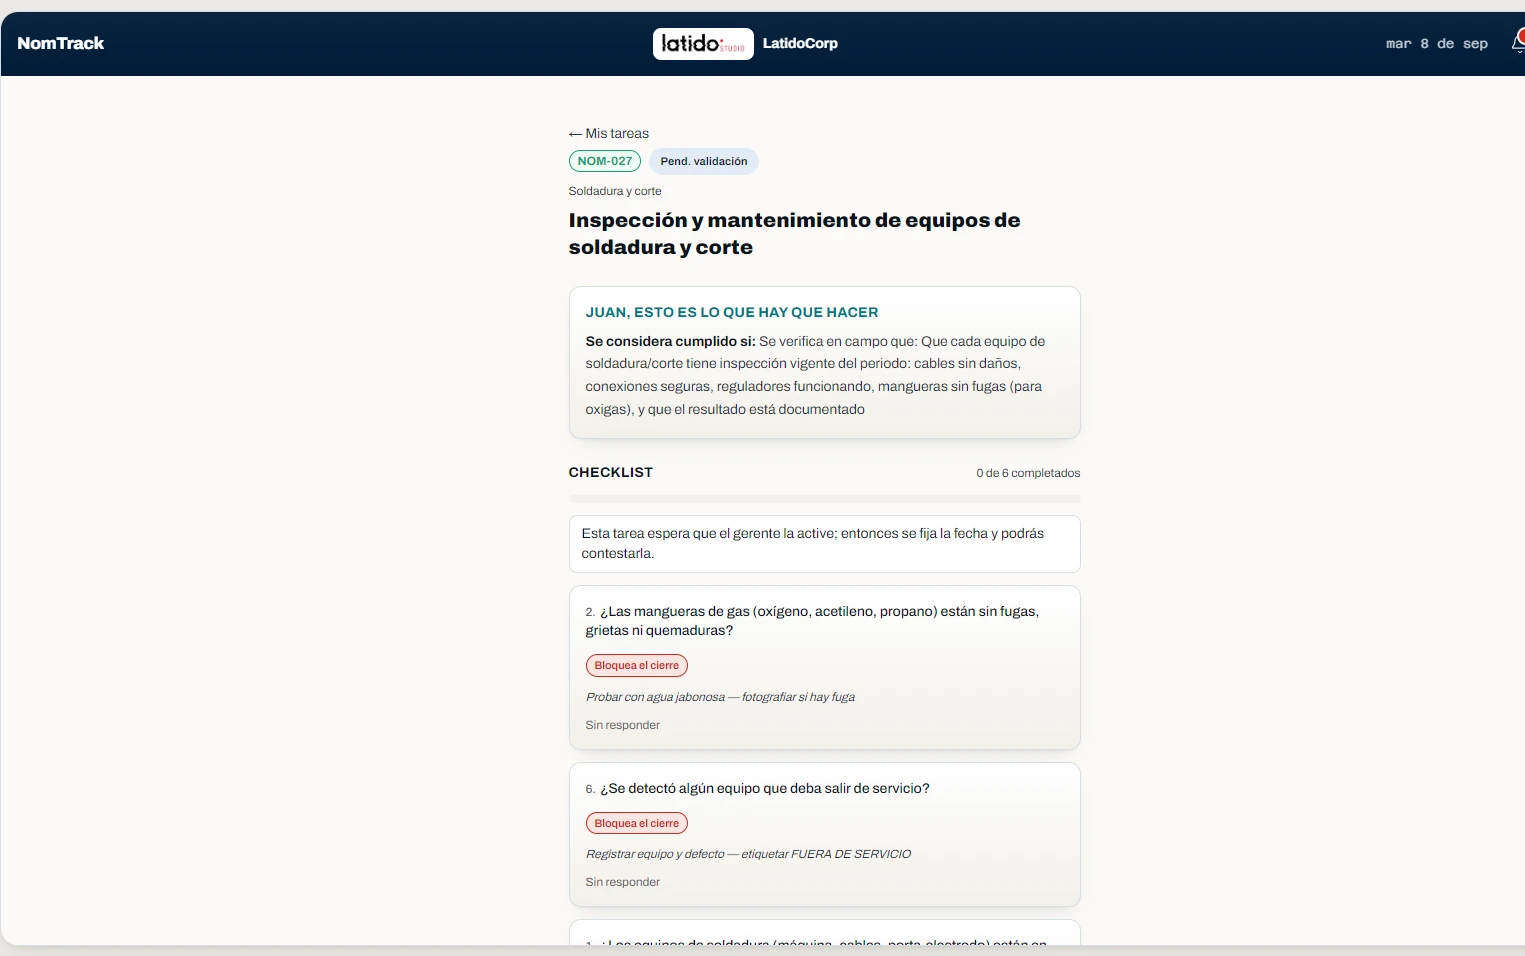Go back via Mis tareas link
Viewport: 1525px width, 956px height.
coord(608,133)
